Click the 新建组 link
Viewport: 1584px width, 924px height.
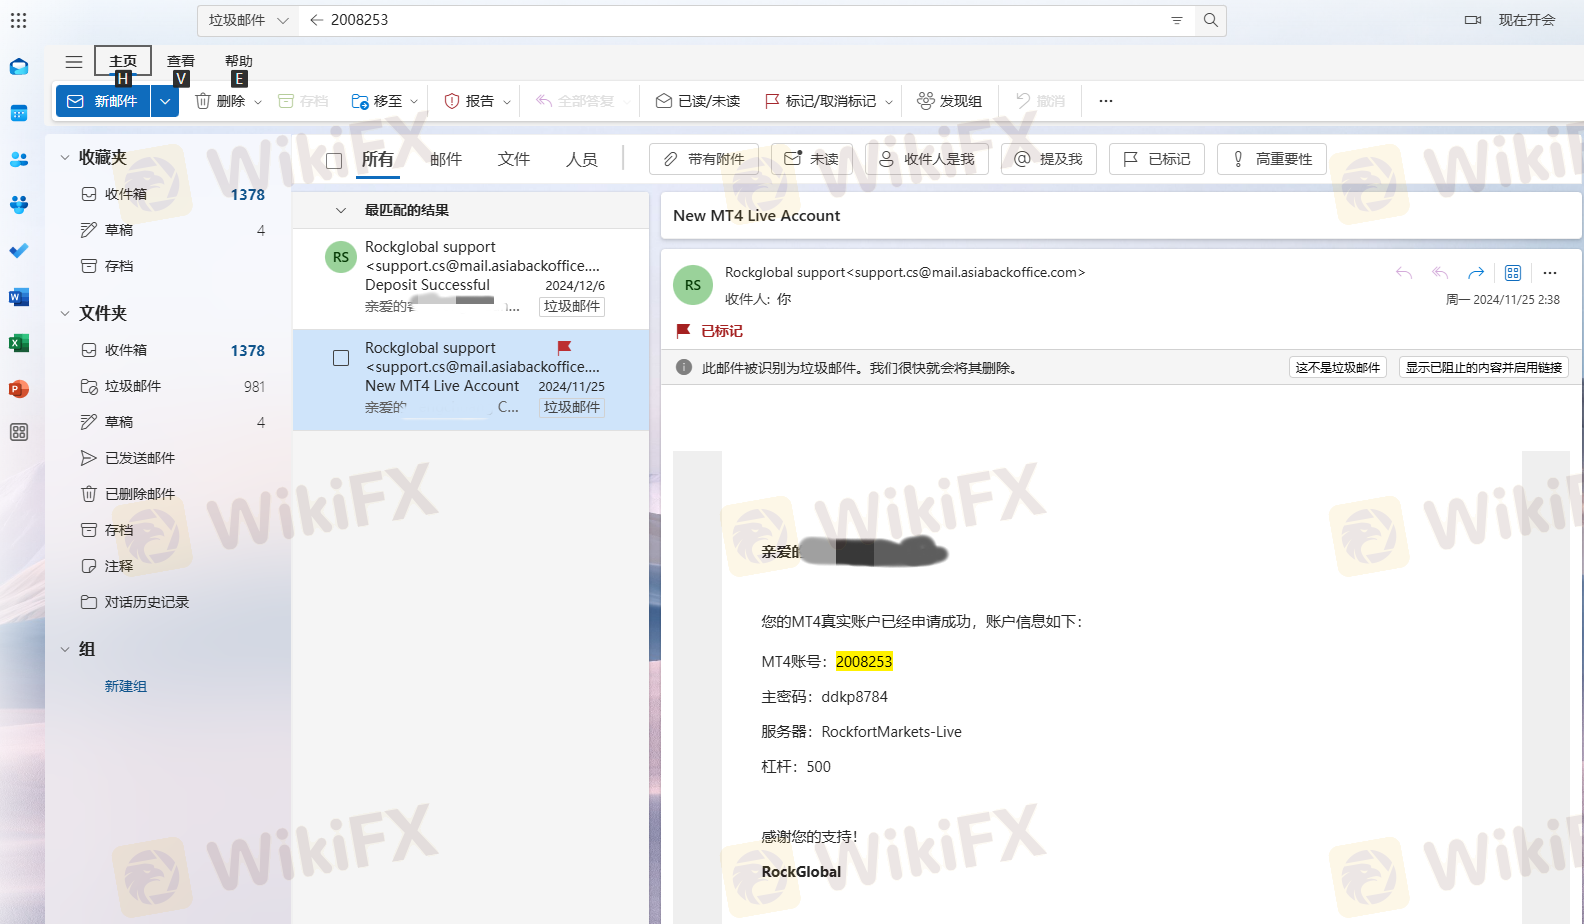coord(126,686)
